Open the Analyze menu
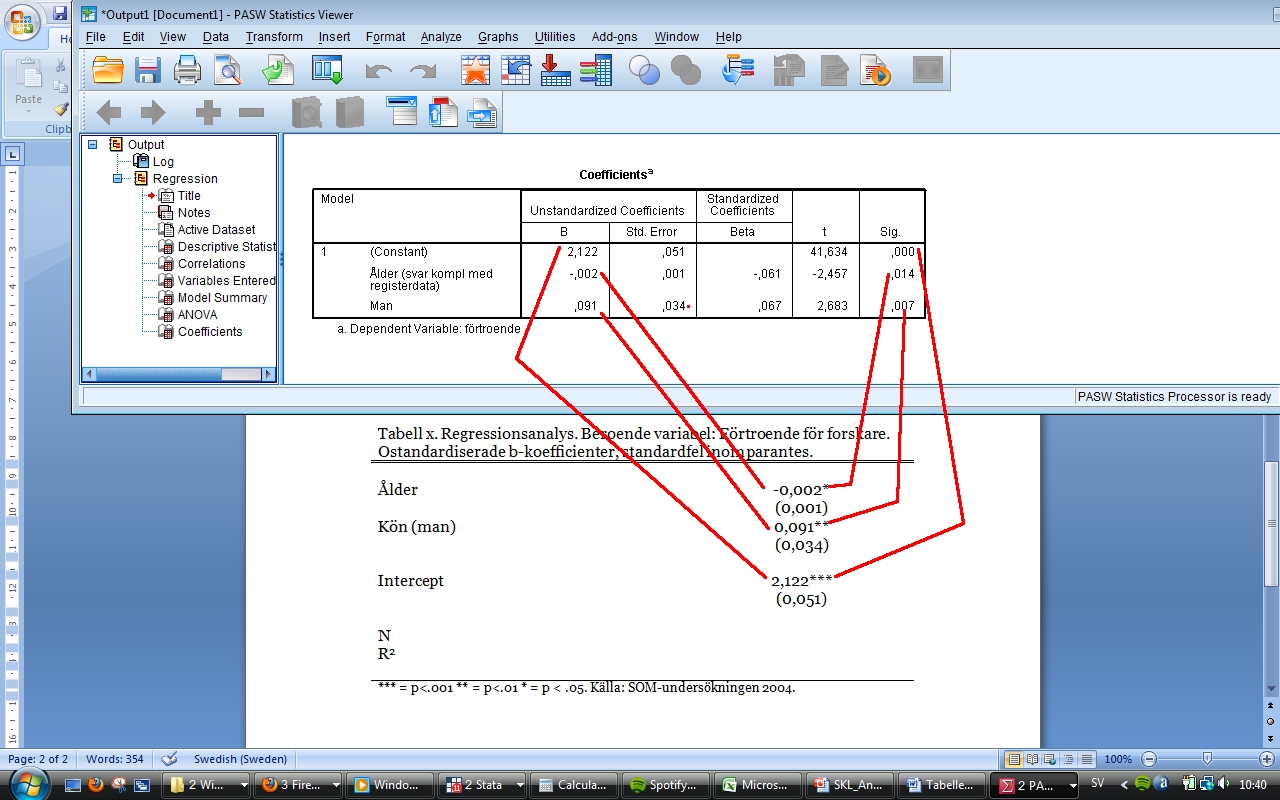 coord(440,37)
